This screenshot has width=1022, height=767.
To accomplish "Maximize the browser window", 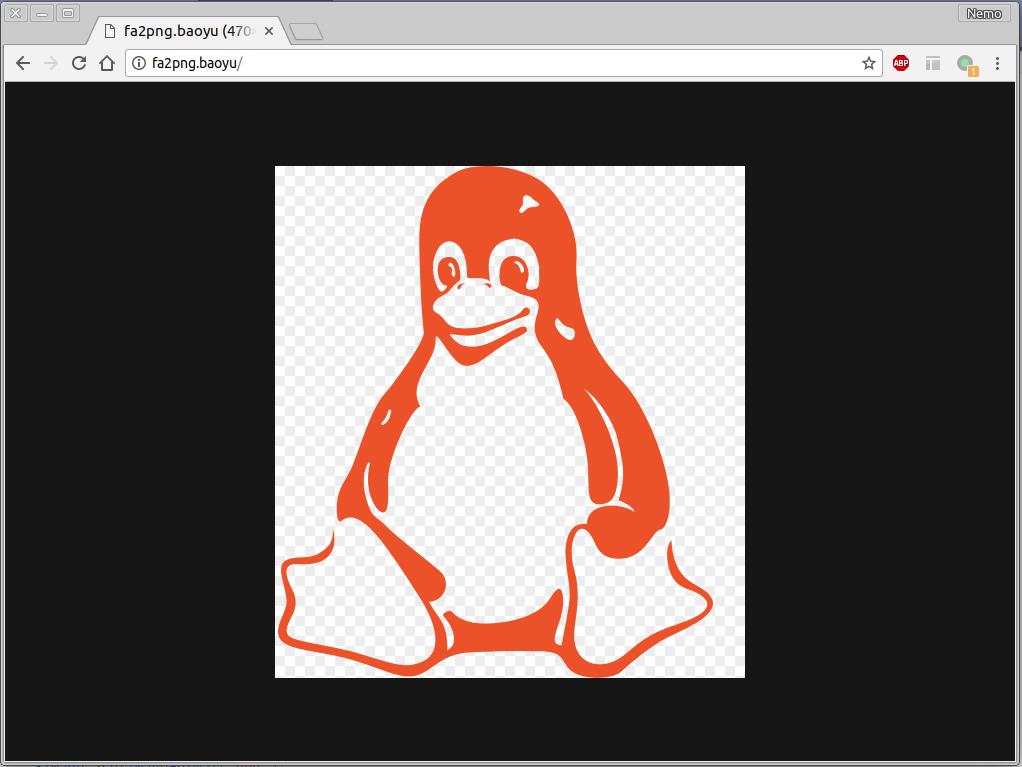I will coord(68,13).
